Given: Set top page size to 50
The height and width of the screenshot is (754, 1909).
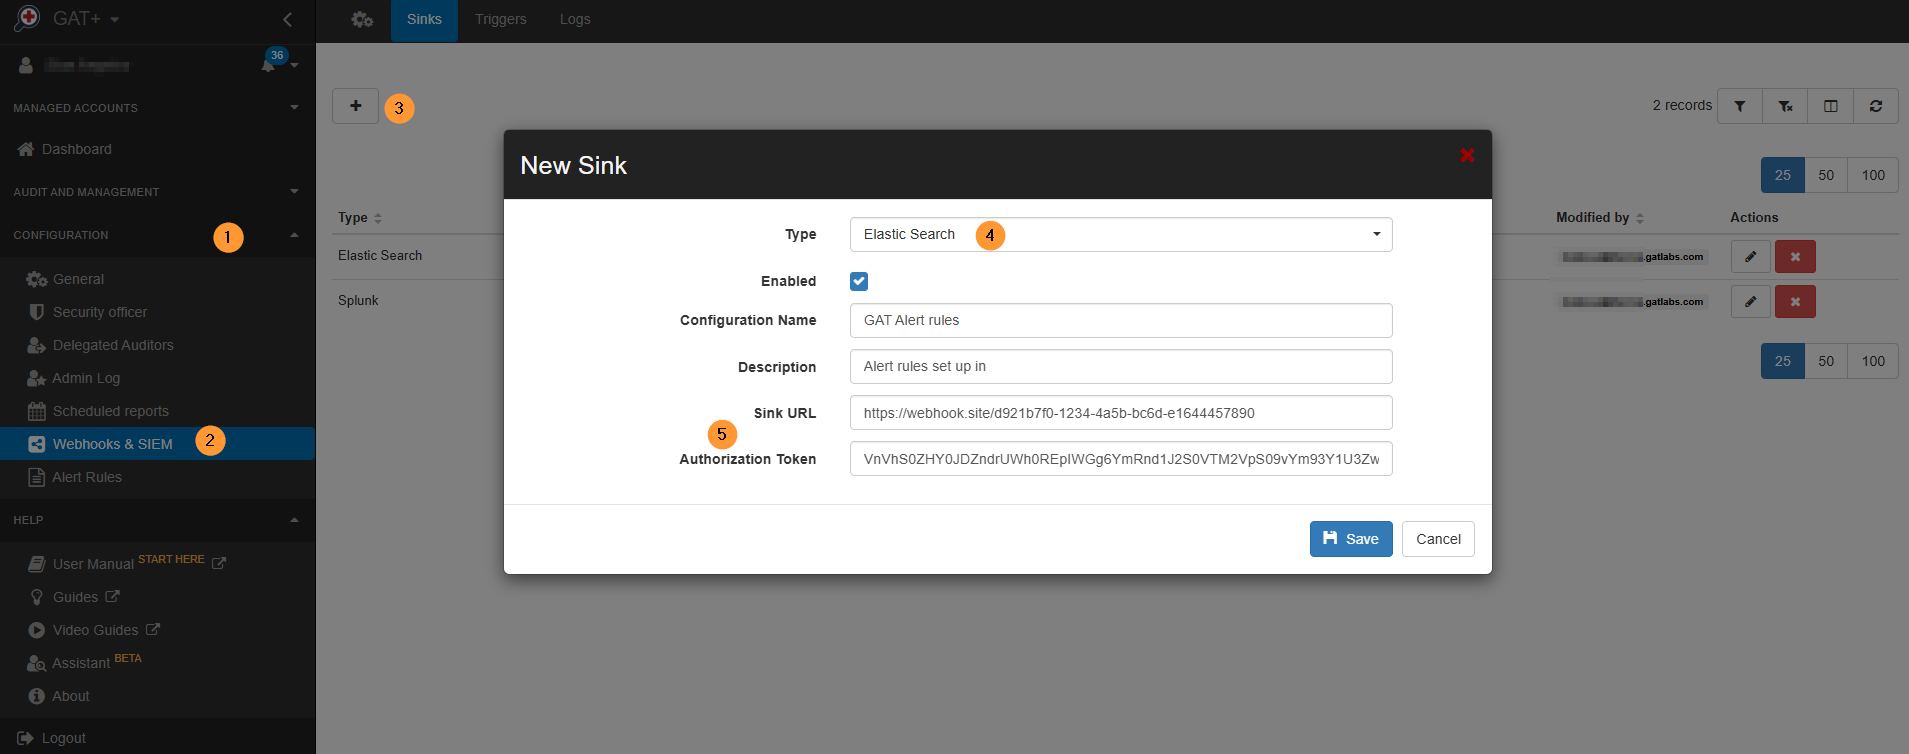Looking at the screenshot, I should point(1826,175).
